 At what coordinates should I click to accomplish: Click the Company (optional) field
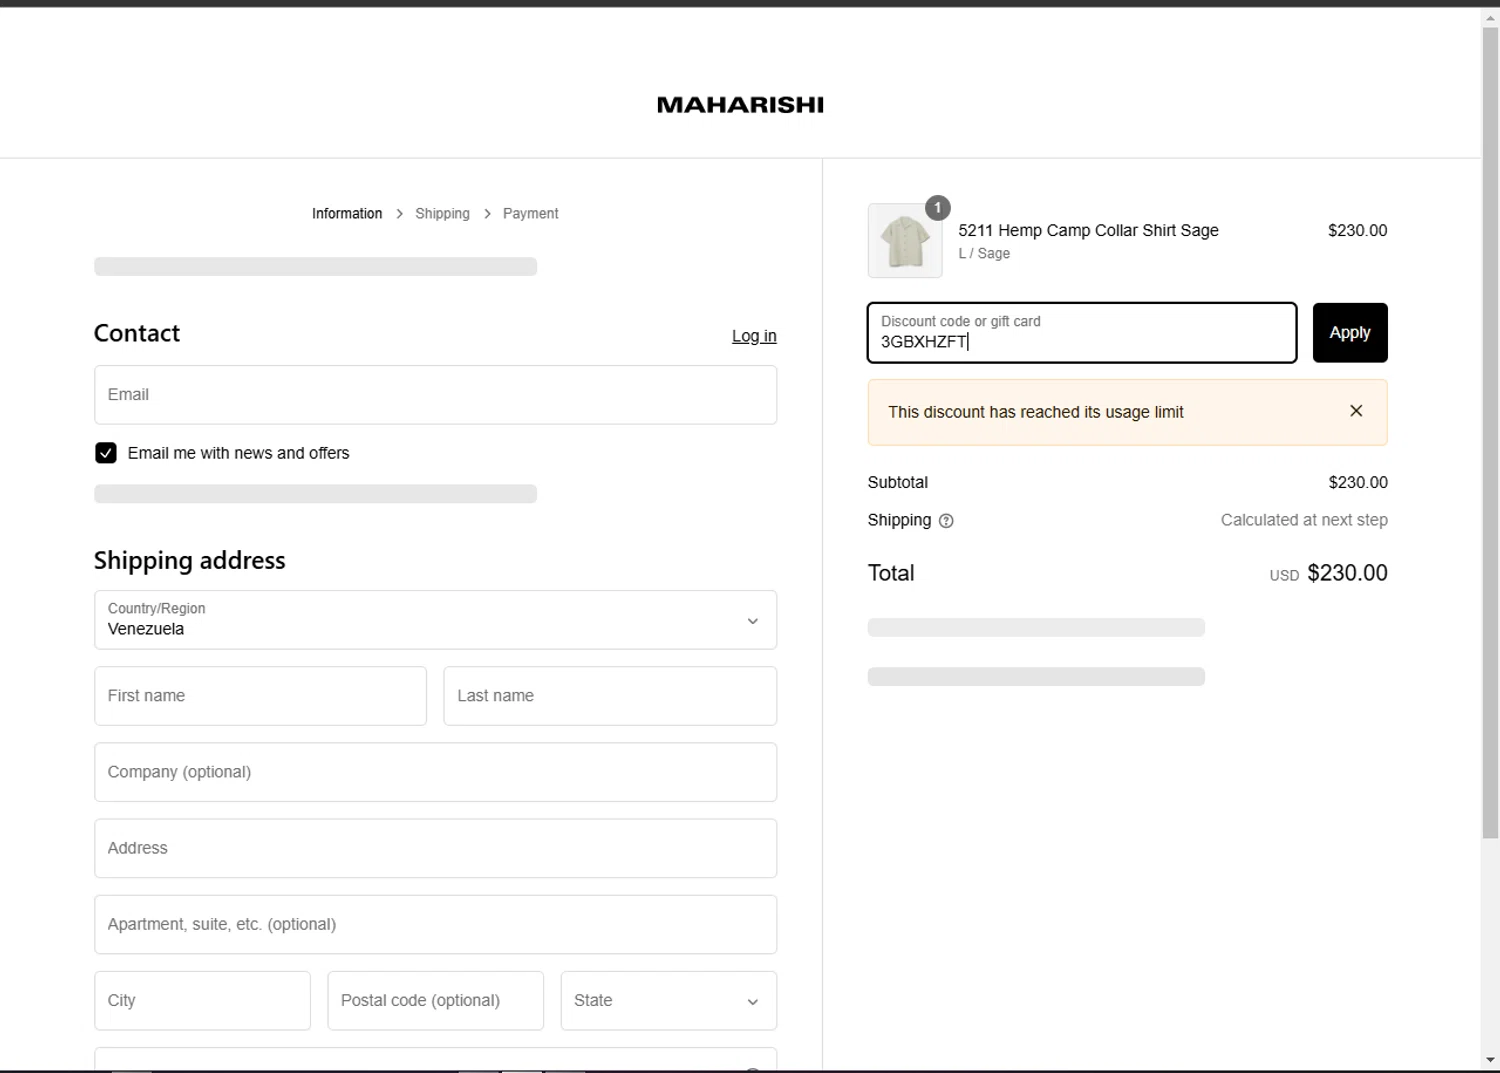tap(435, 772)
